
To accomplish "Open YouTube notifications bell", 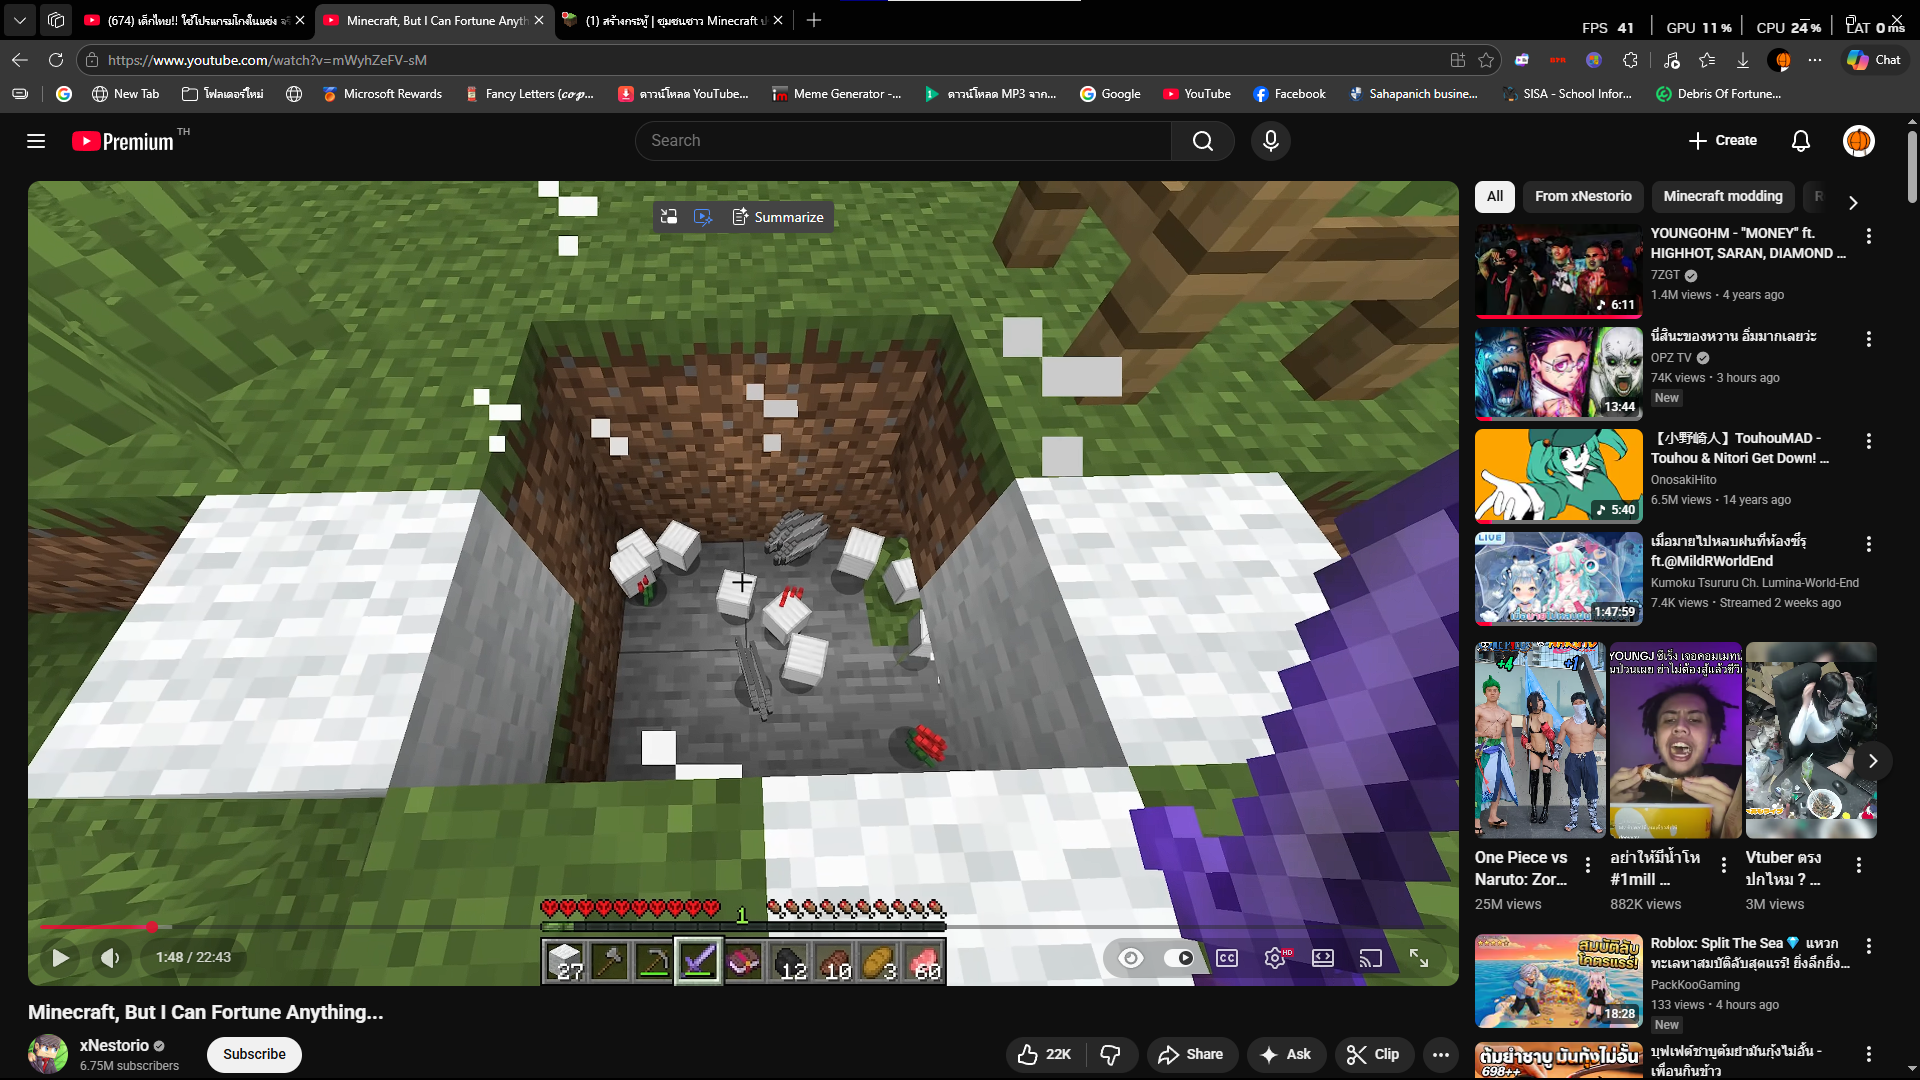I will 1800,141.
